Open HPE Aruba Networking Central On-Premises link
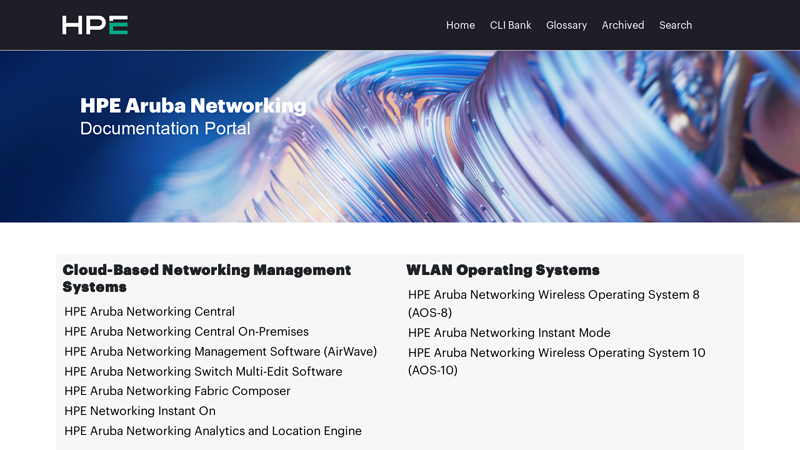The image size is (800, 450). [x=186, y=332]
